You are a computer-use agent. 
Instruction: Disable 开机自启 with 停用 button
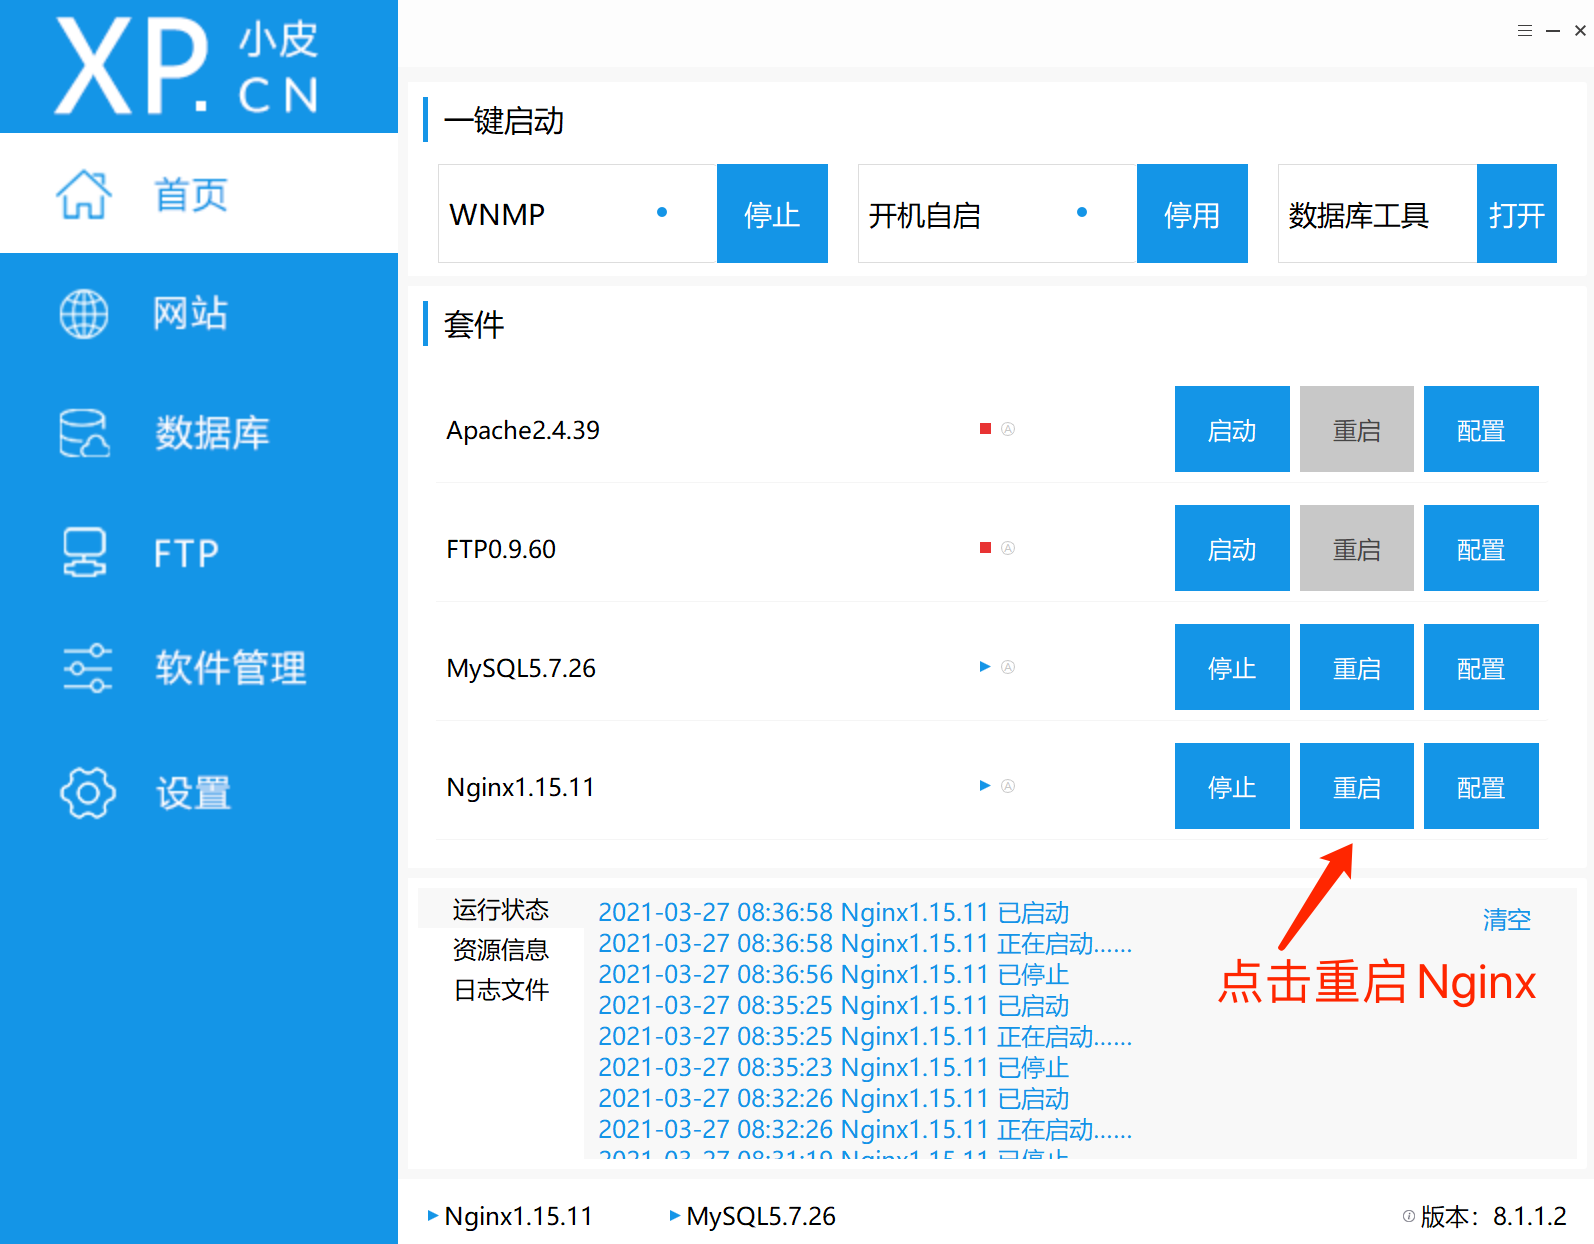1192,214
